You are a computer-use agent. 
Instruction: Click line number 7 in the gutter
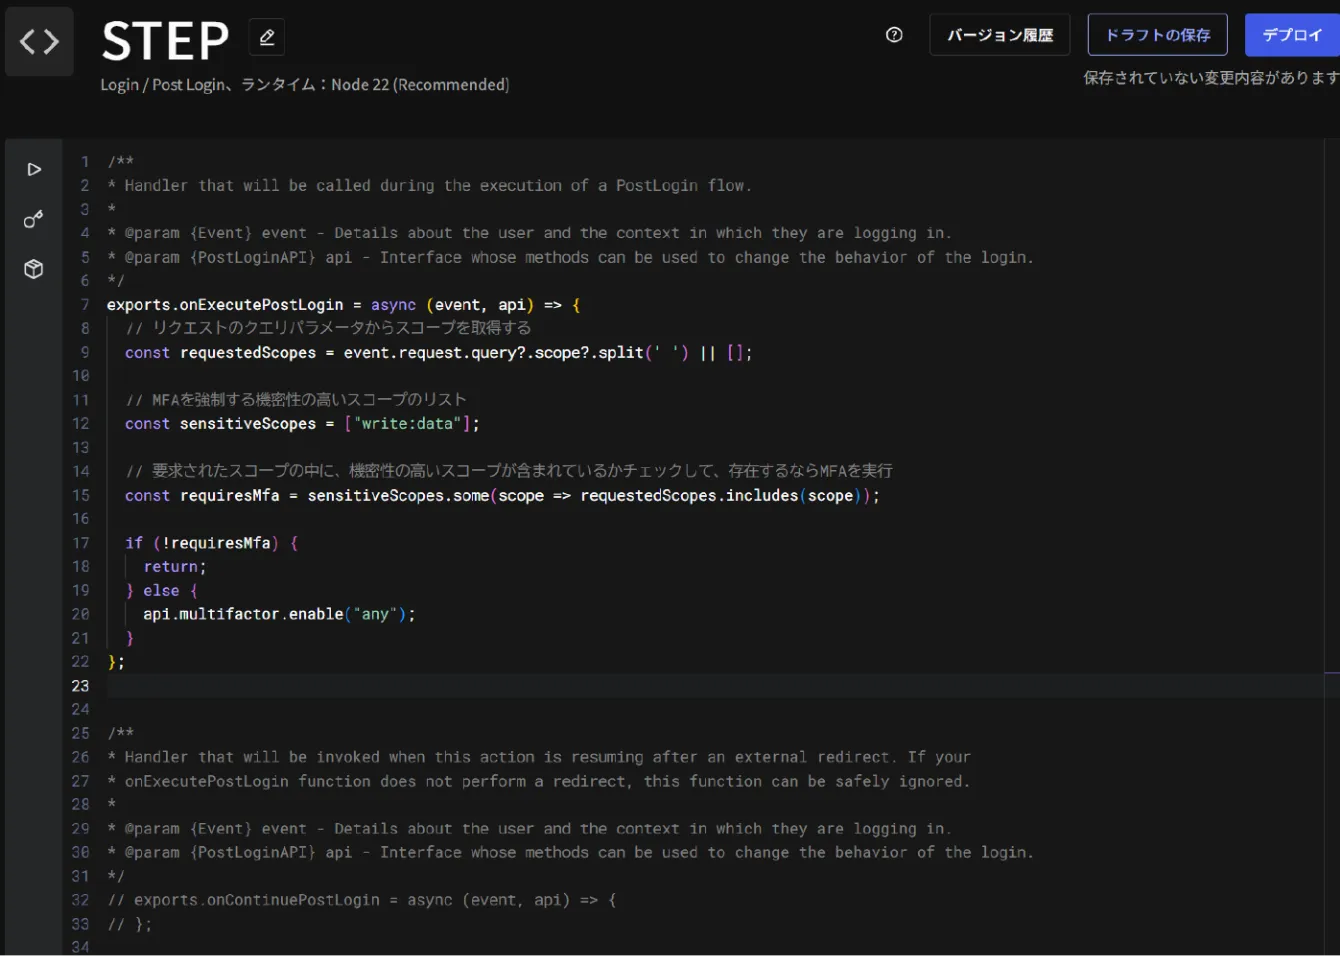pyautogui.click(x=84, y=305)
